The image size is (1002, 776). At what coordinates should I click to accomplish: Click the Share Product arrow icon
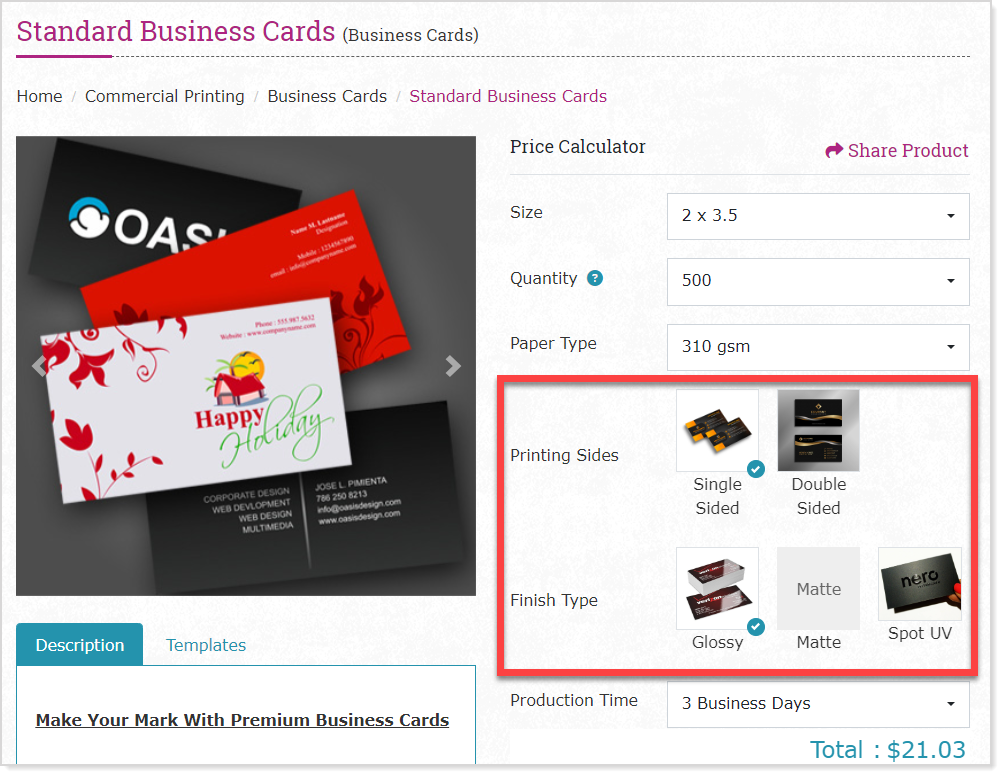pos(834,151)
